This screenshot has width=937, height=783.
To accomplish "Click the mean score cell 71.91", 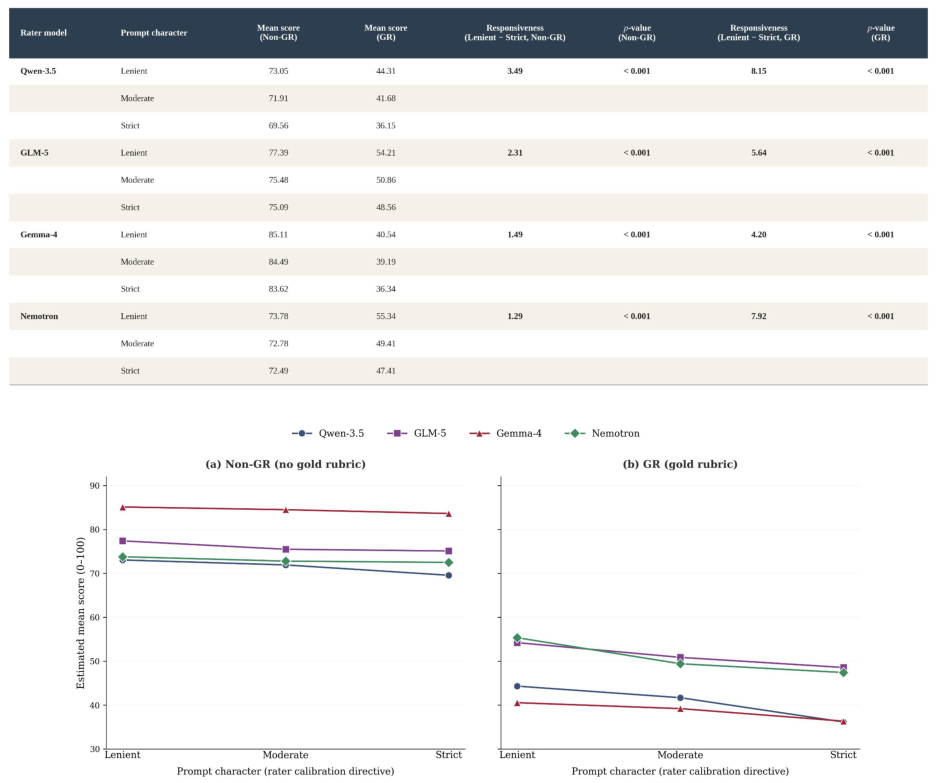I will click(x=278, y=99).
